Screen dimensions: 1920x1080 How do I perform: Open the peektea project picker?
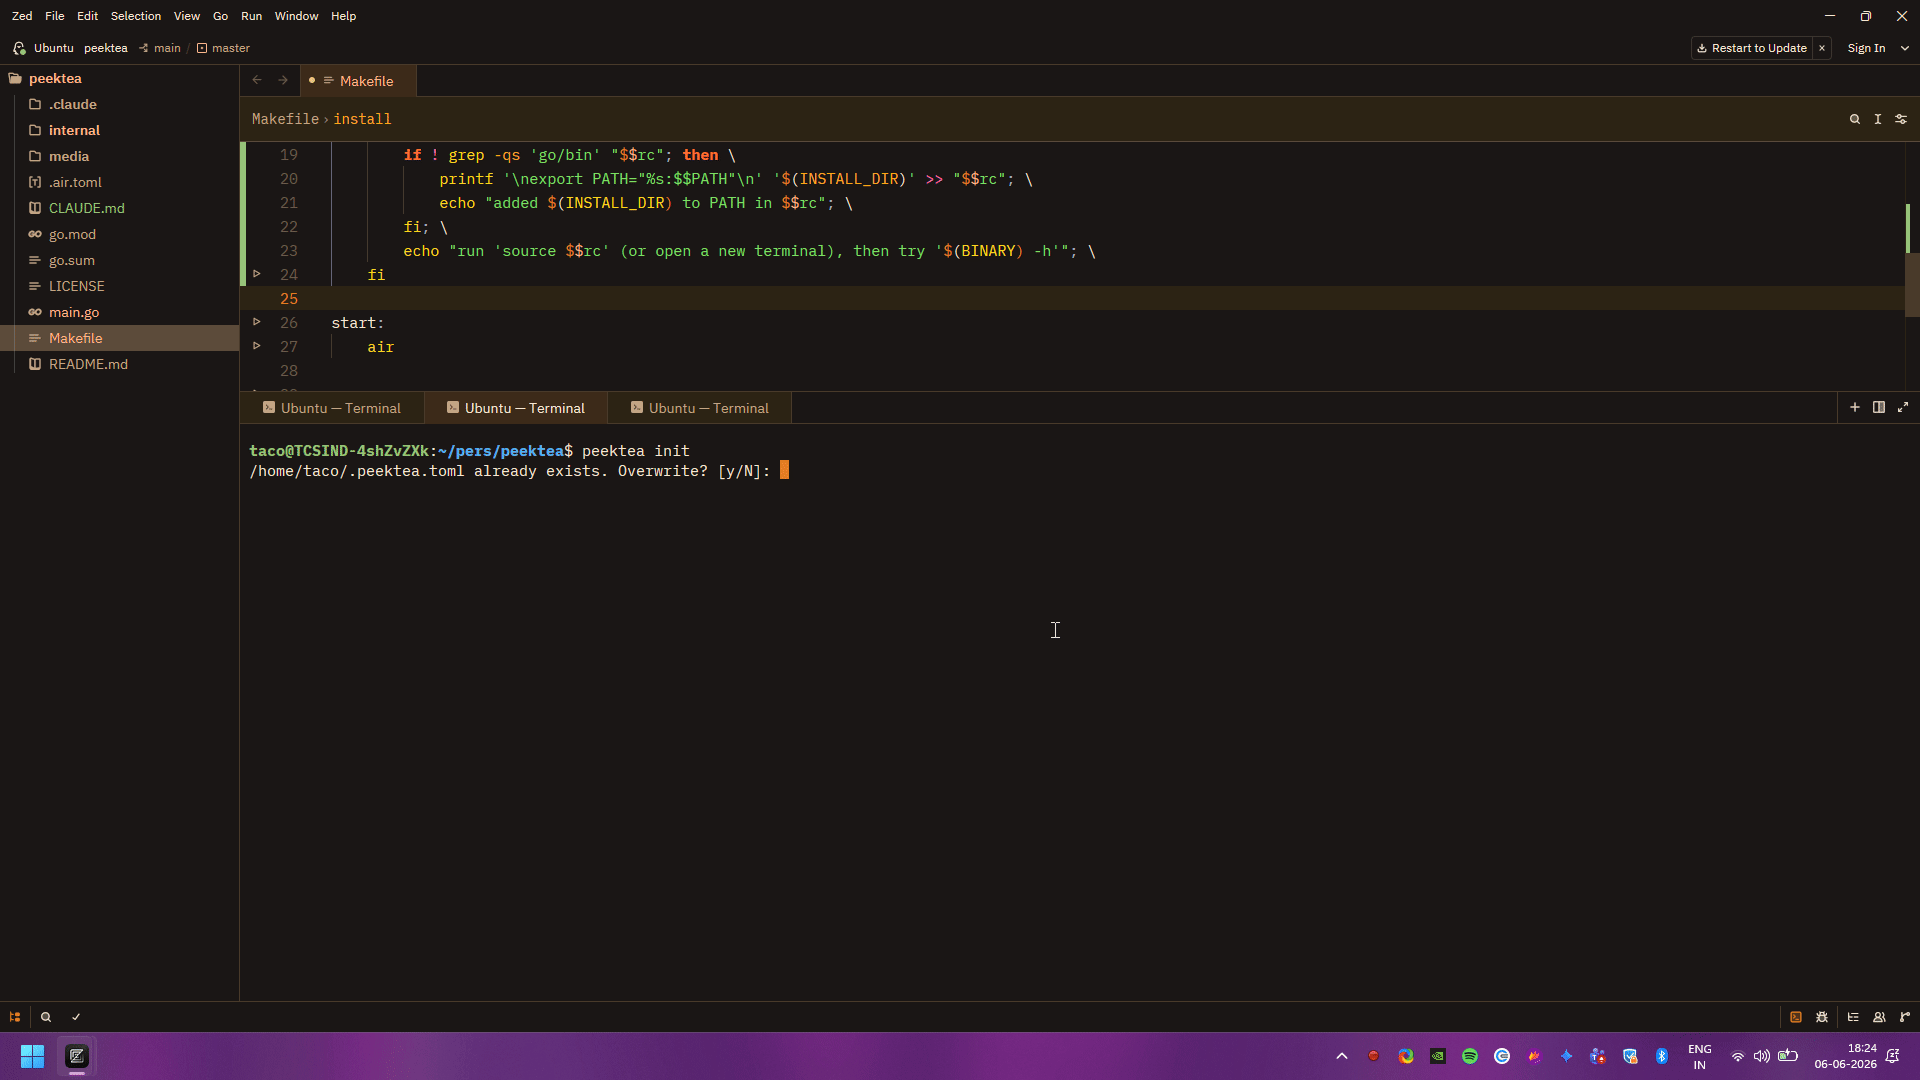105,48
